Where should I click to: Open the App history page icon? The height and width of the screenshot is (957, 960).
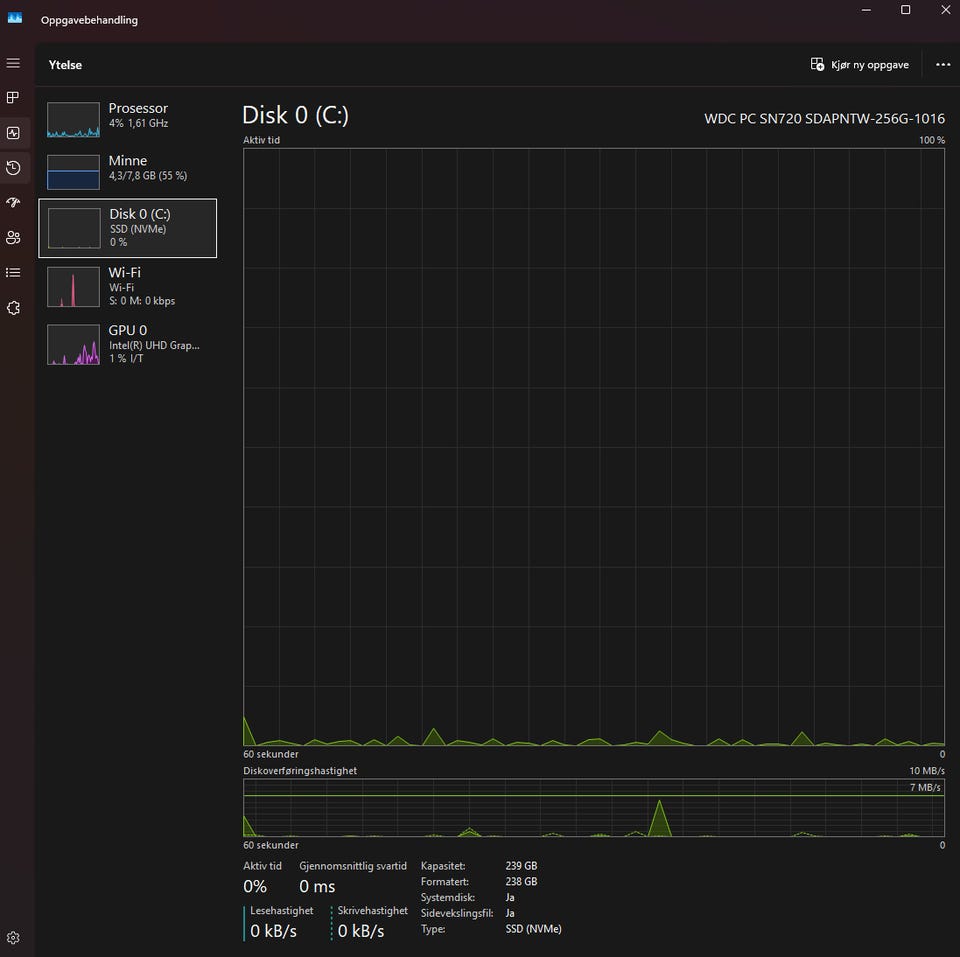[x=13, y=168]
